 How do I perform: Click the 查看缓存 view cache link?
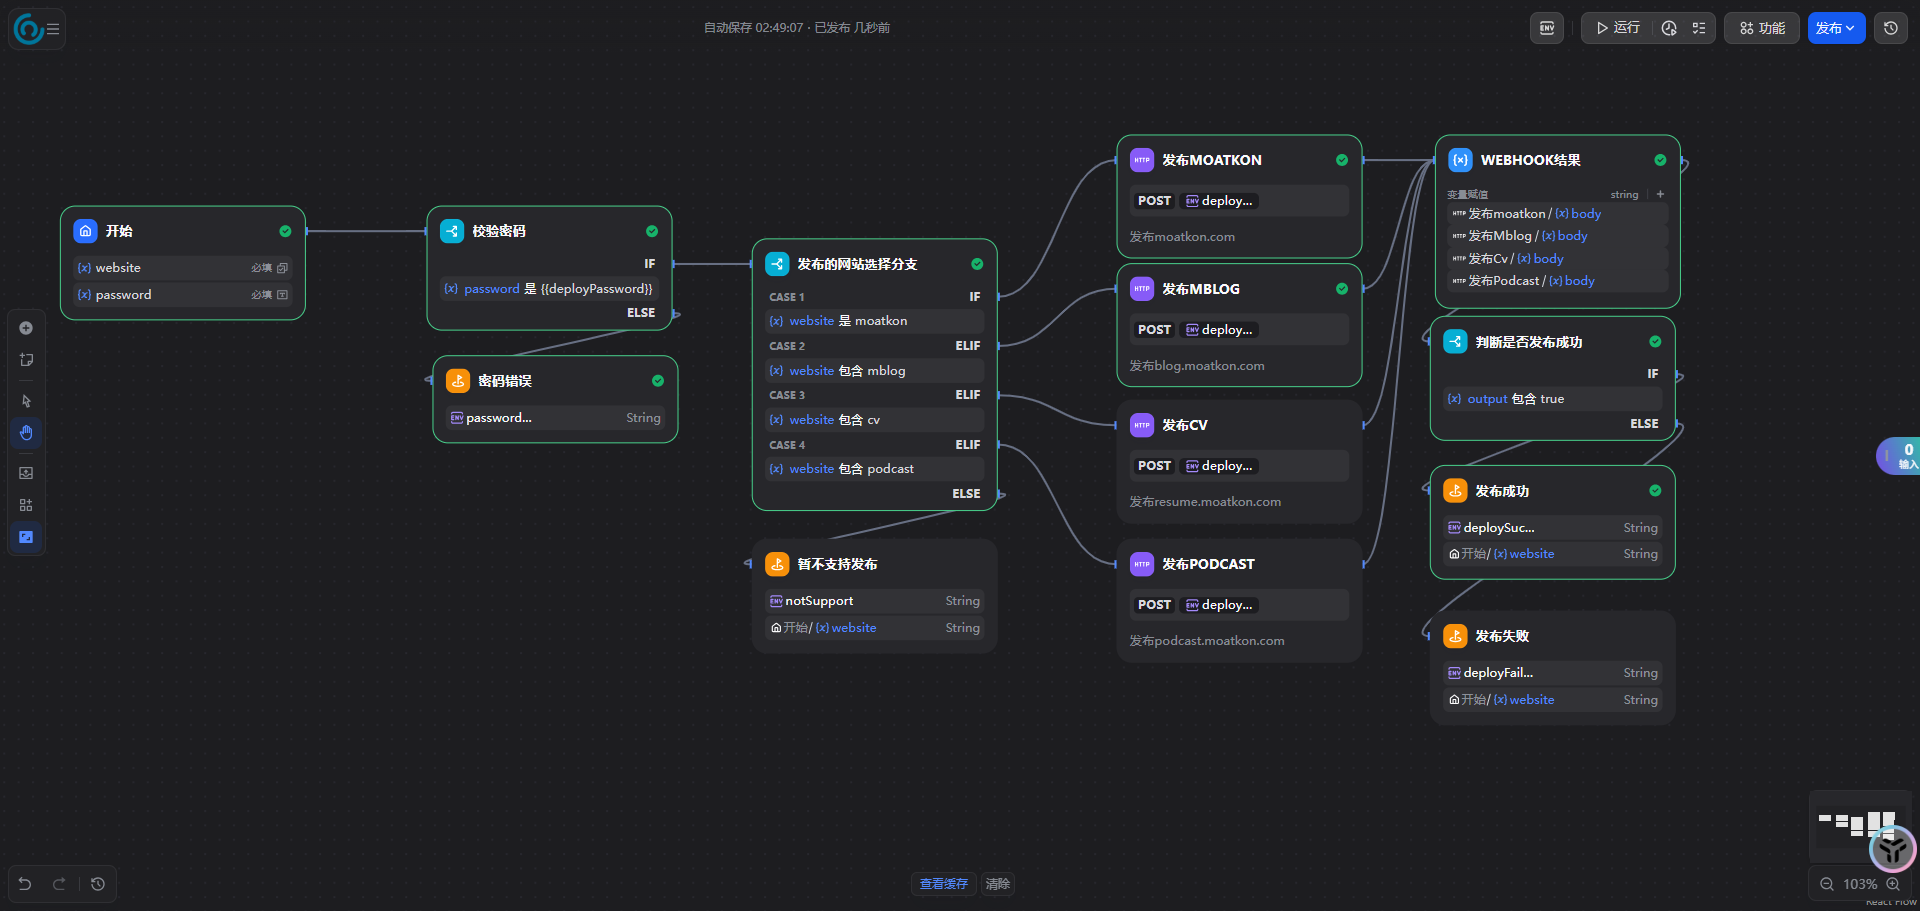[x=943, y=884]
